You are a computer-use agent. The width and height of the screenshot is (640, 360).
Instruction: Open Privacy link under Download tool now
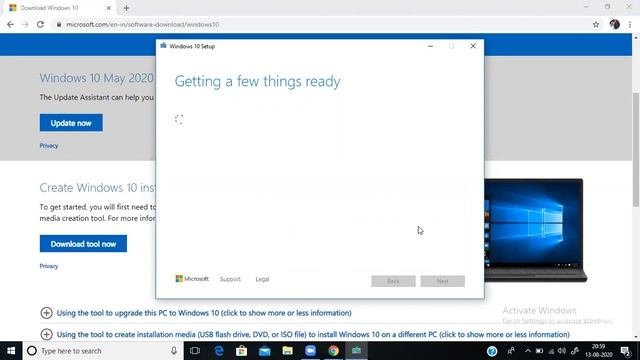[x=49, y=266]
